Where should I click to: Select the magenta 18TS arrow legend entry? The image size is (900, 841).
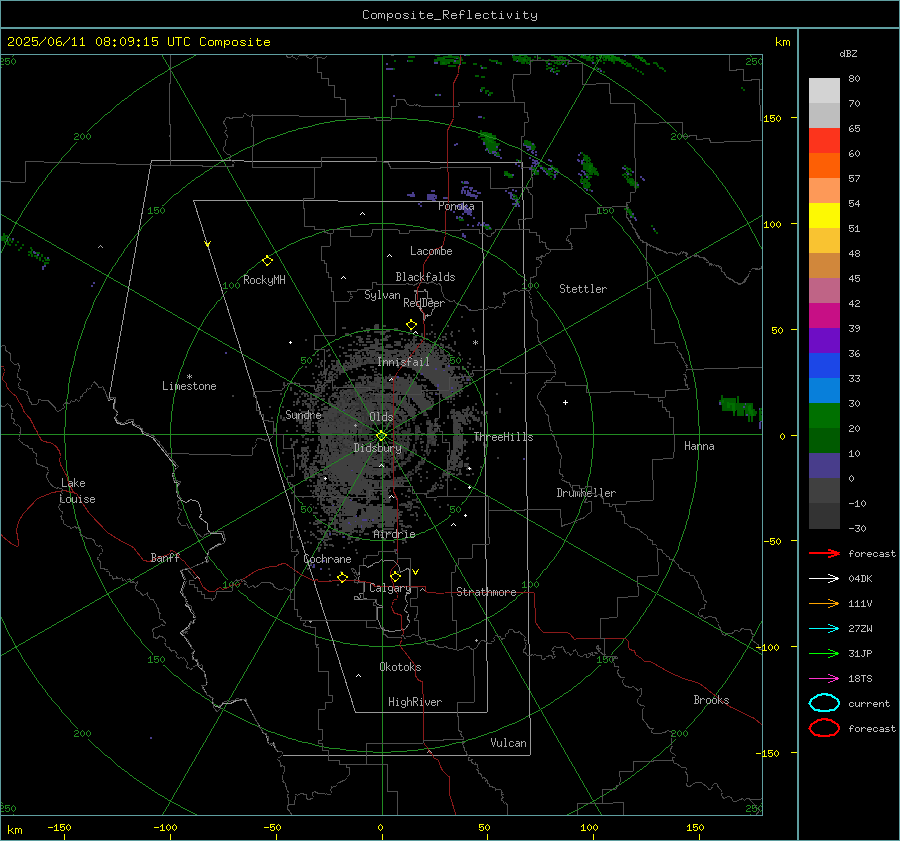[824, 679]
